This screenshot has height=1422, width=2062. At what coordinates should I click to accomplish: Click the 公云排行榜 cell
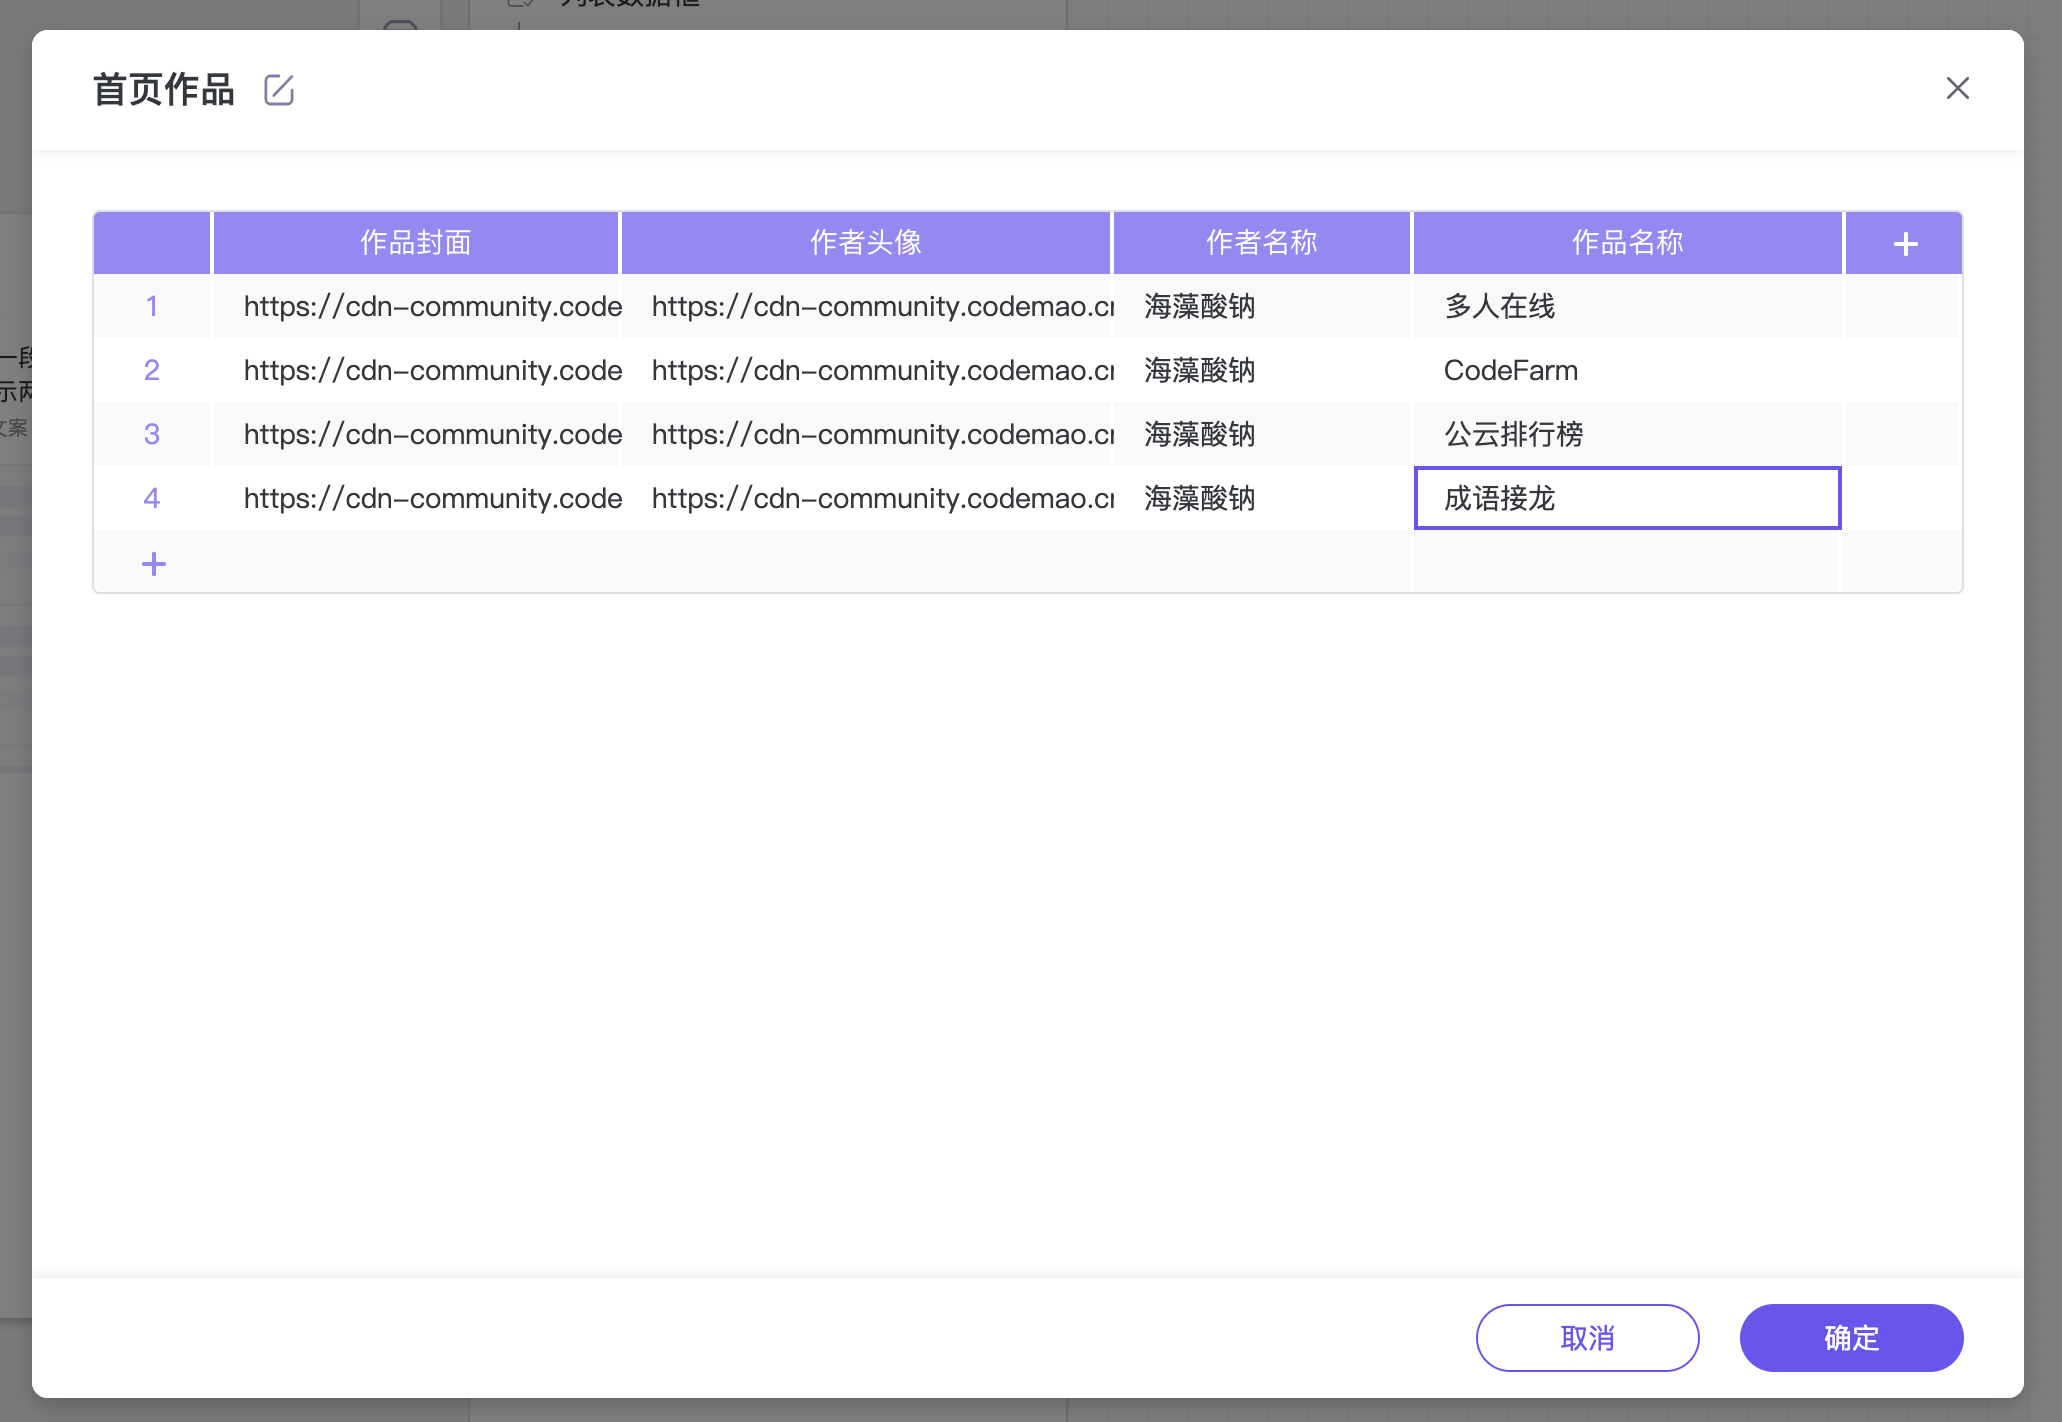coord(1627,434)
